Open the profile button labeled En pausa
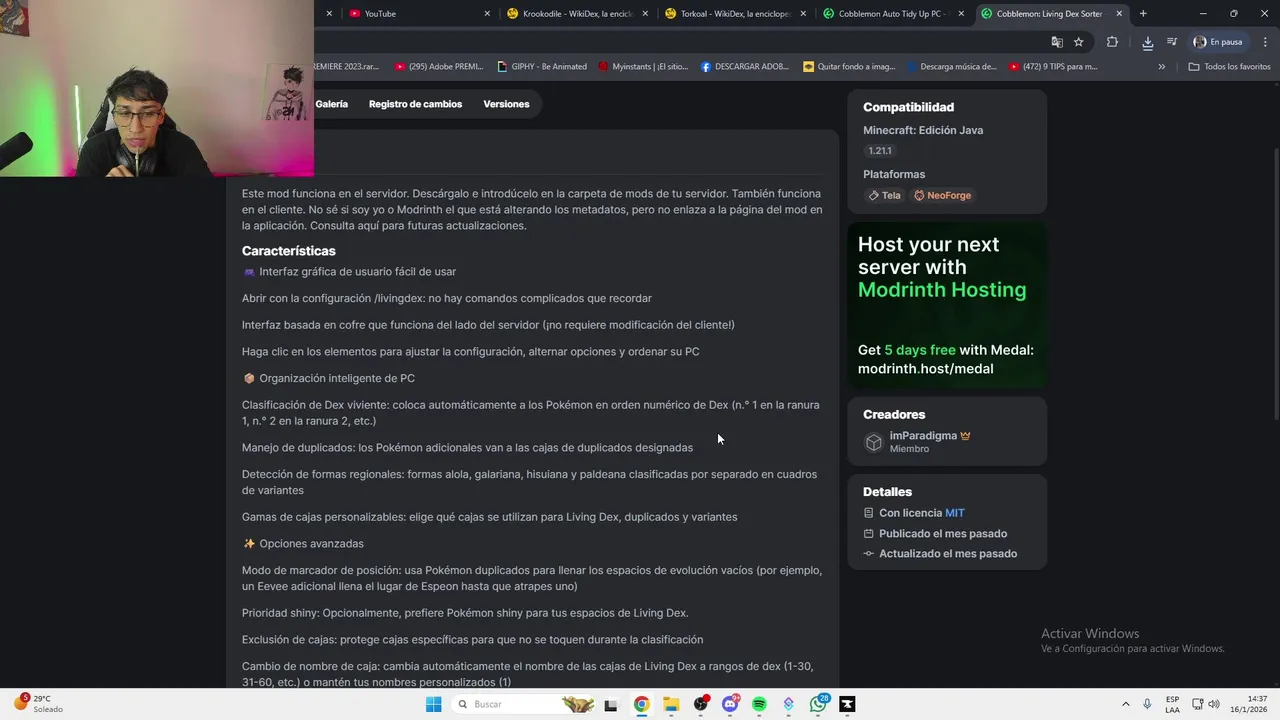 pyautogui.click(x=1218, y=42)
